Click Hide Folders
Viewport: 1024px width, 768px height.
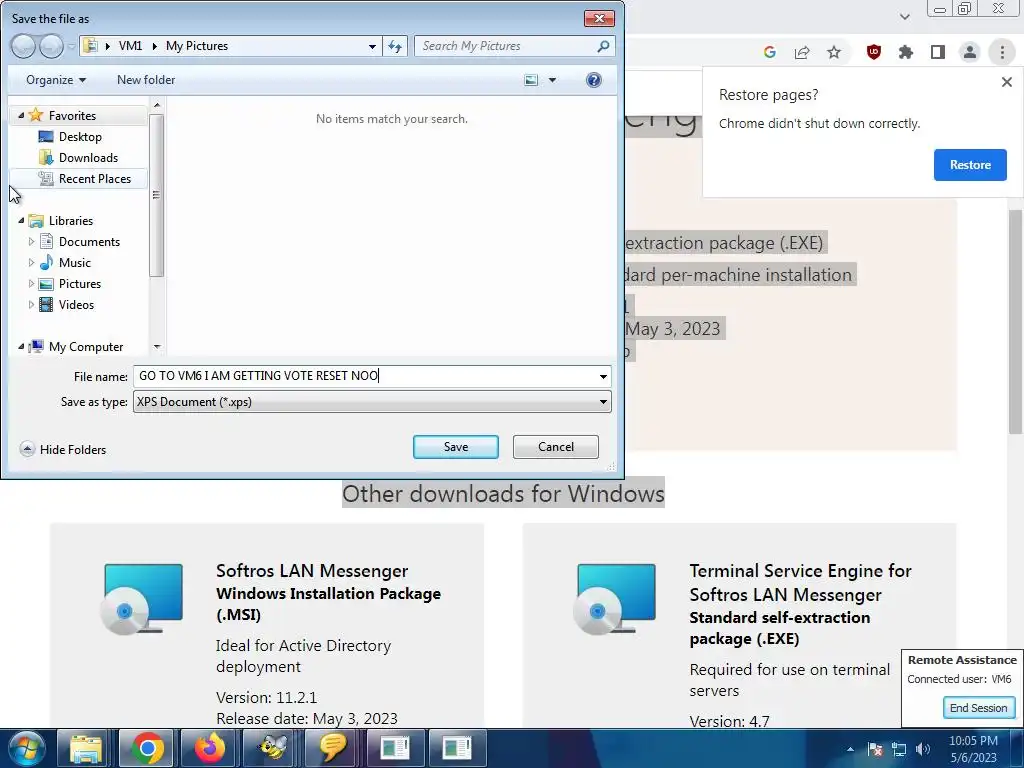click(x=63, y=449)
